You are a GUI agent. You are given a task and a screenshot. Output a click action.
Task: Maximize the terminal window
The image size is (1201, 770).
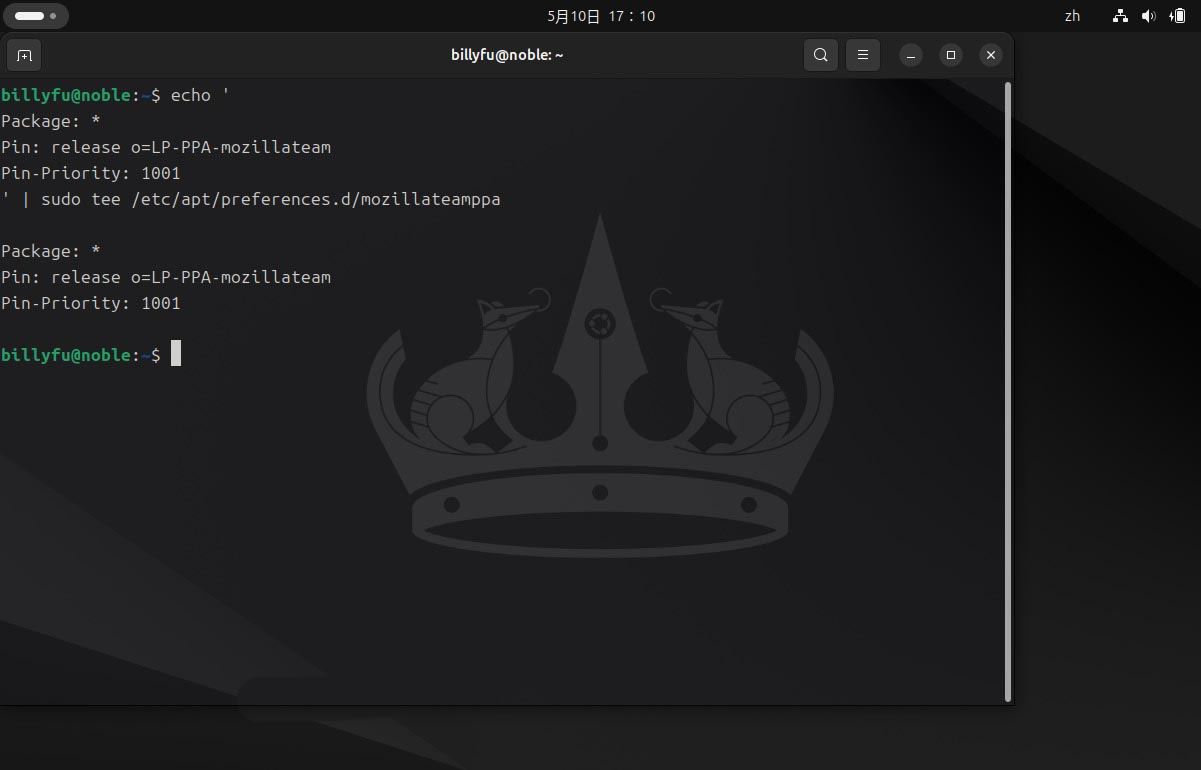click(x=951, y=55)
